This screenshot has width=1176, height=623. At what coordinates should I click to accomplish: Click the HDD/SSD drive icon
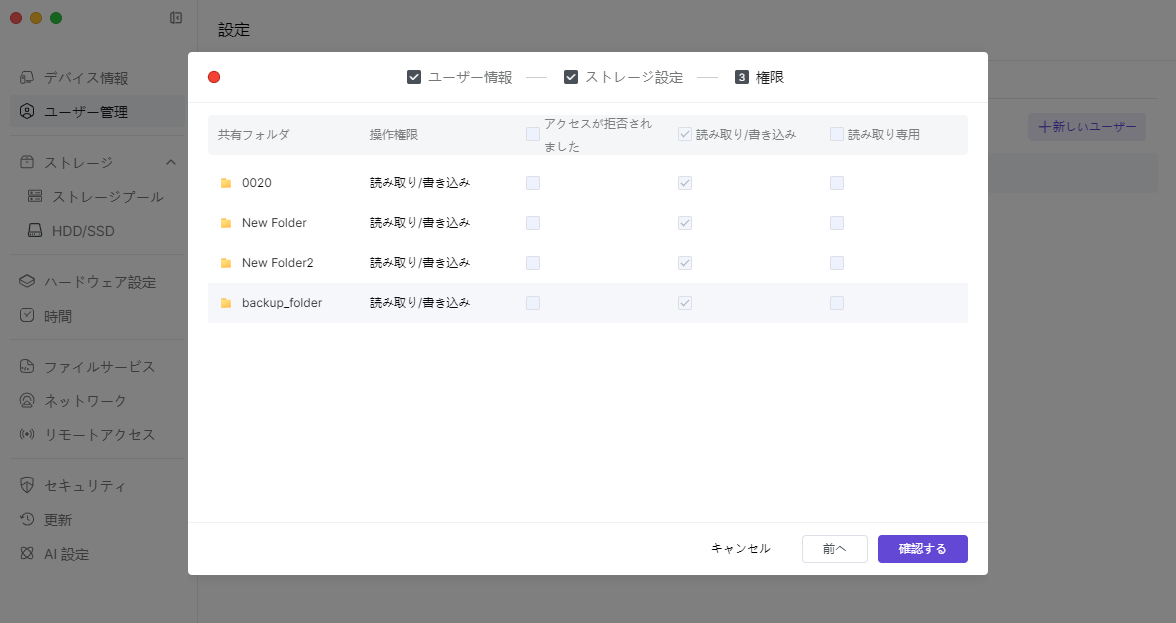point(36,231)
